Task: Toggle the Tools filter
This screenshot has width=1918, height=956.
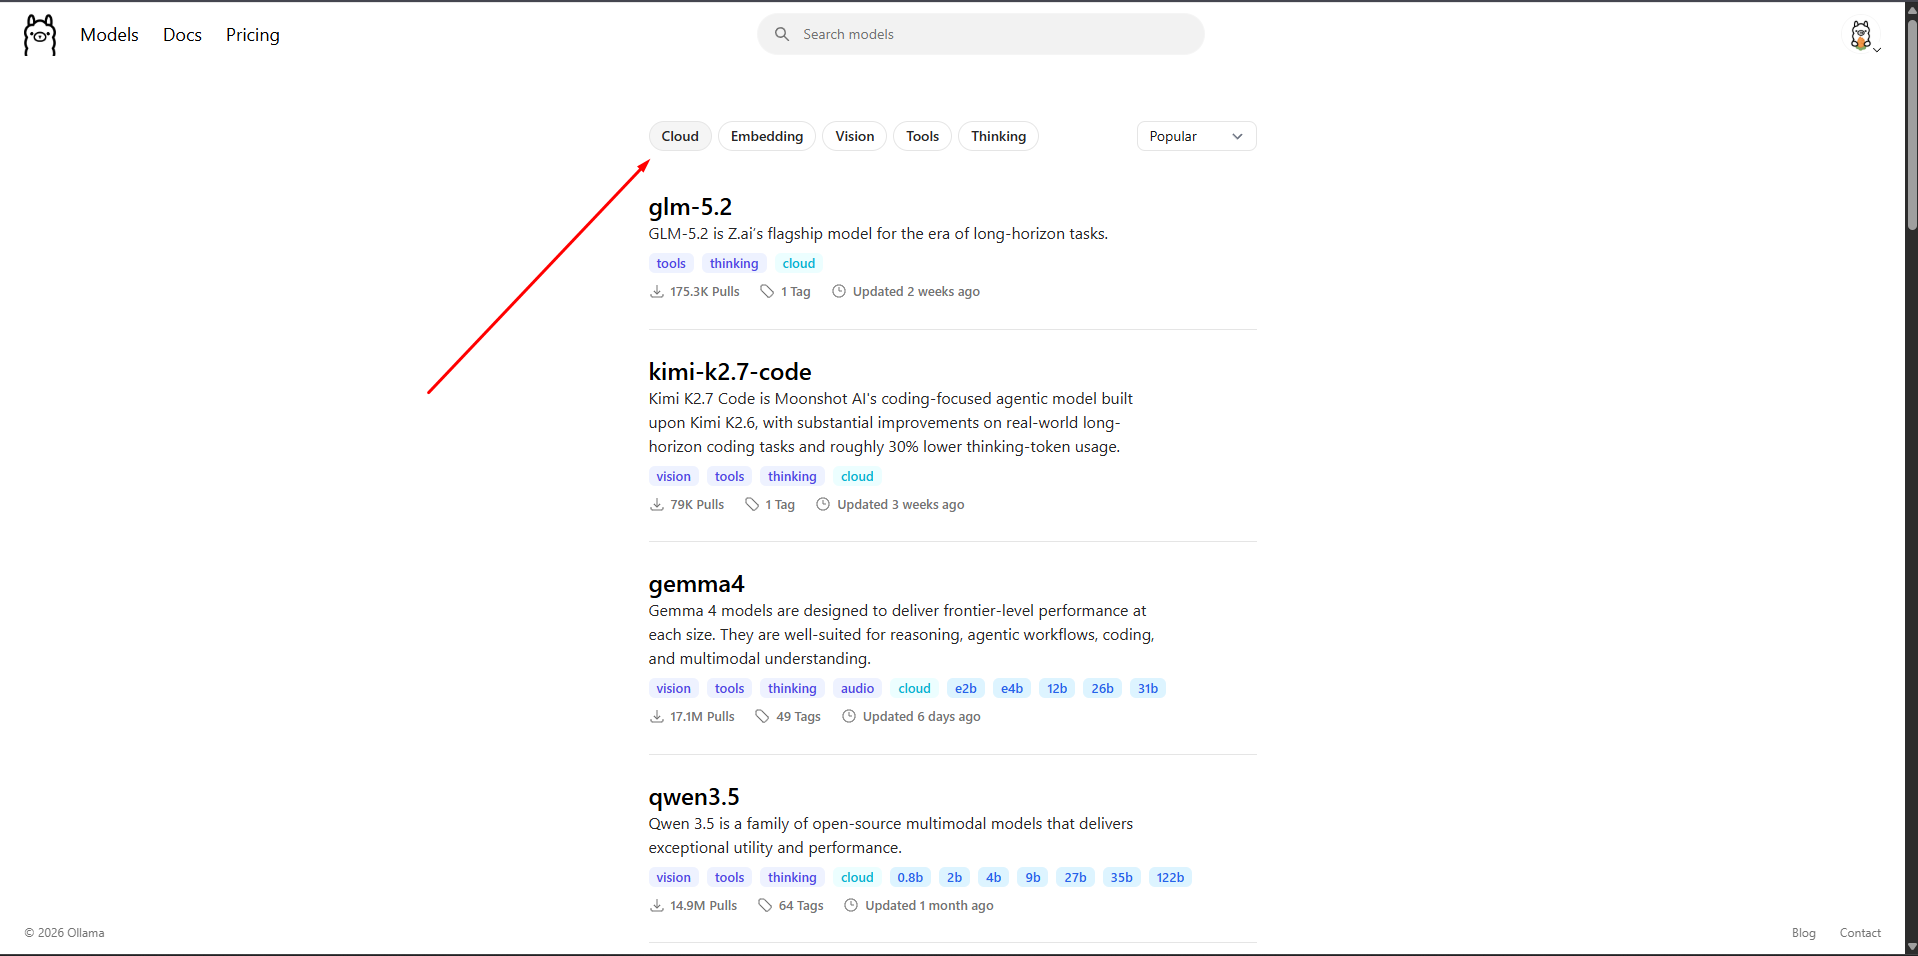Action: [x=923, y=136]
